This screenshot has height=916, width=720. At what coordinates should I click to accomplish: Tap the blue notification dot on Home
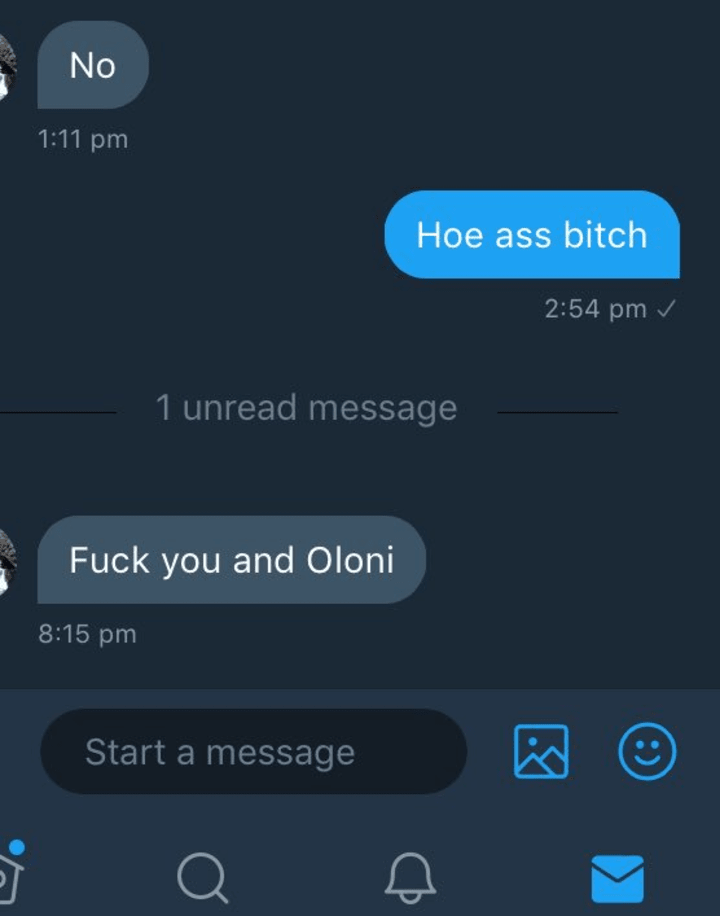(x=17, y=847)
